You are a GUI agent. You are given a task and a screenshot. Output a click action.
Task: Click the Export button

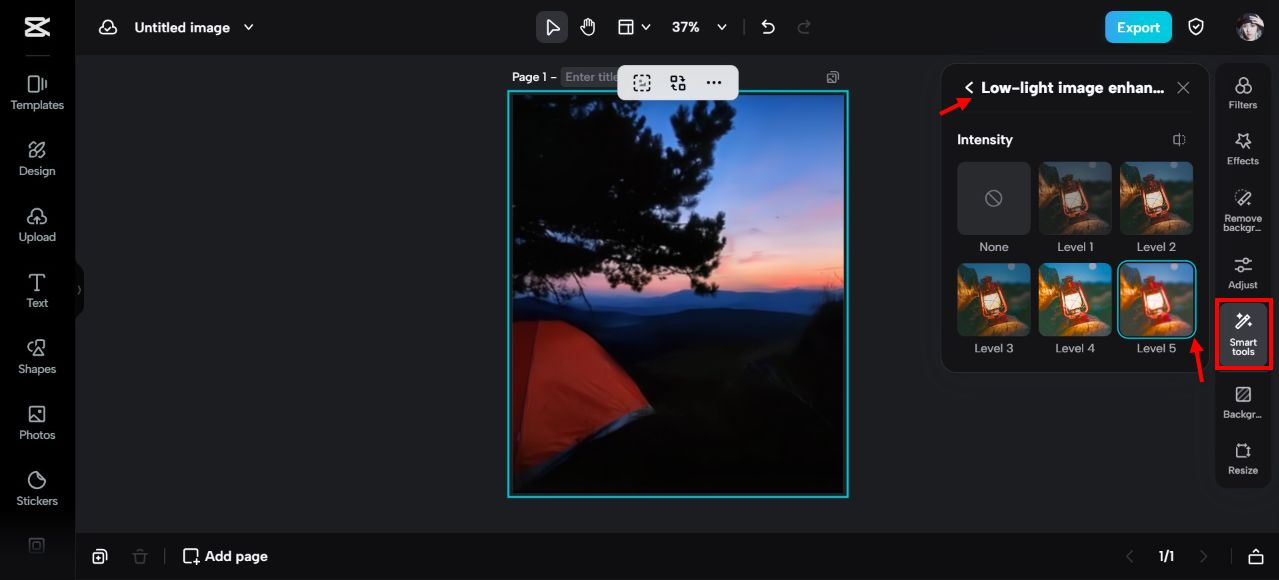[x=1138, y=28]
